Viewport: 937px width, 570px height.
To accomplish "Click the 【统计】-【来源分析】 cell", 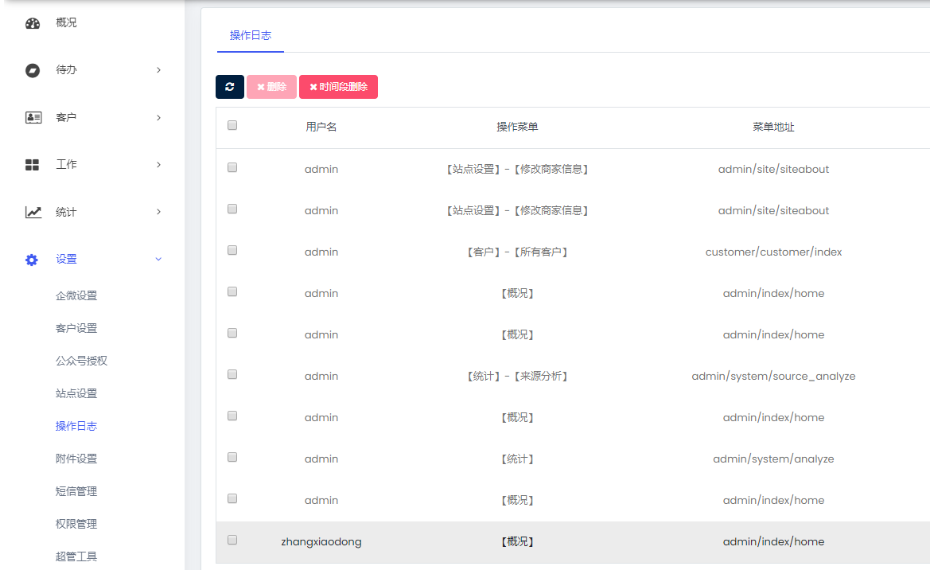I will tap(518, 376).
